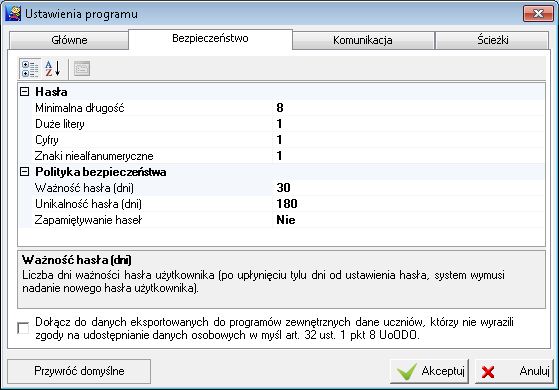Edit the password uniqueness value 180
559x390 pixels.
[x=409, y=204]
